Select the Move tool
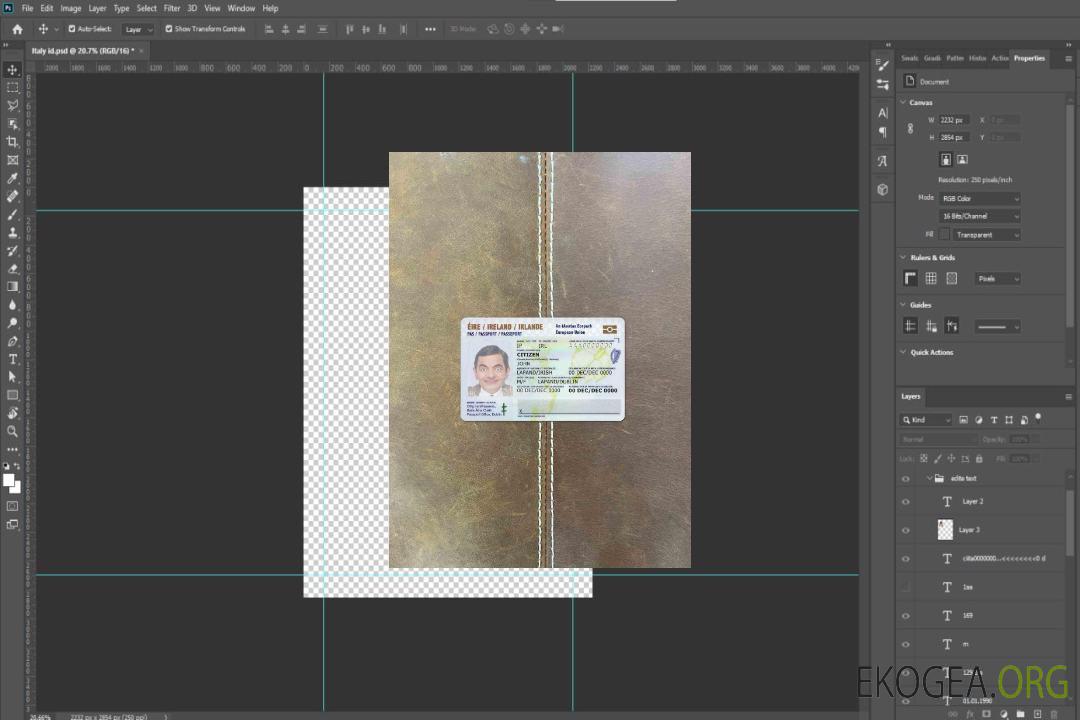This screenshot has width=1080, height=720. [12, 69]
